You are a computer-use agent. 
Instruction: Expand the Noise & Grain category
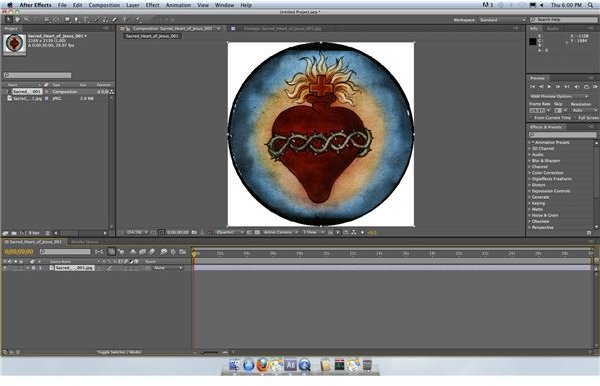point(530,215)
